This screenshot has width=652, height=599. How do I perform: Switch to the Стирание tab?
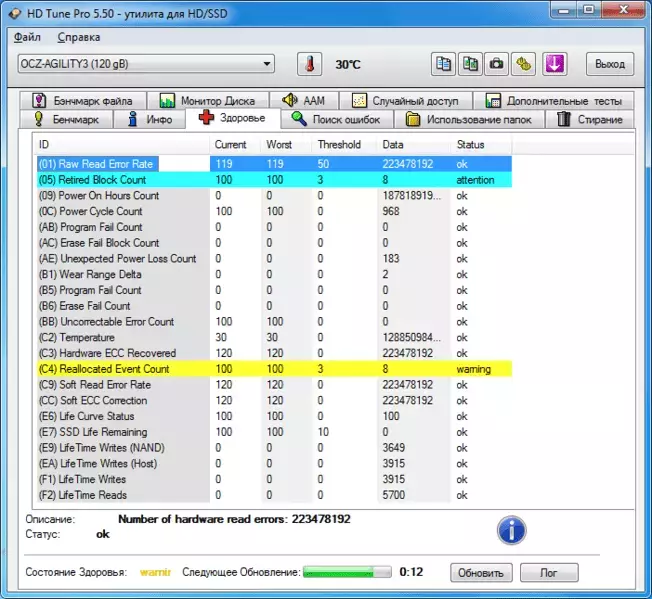590,119
